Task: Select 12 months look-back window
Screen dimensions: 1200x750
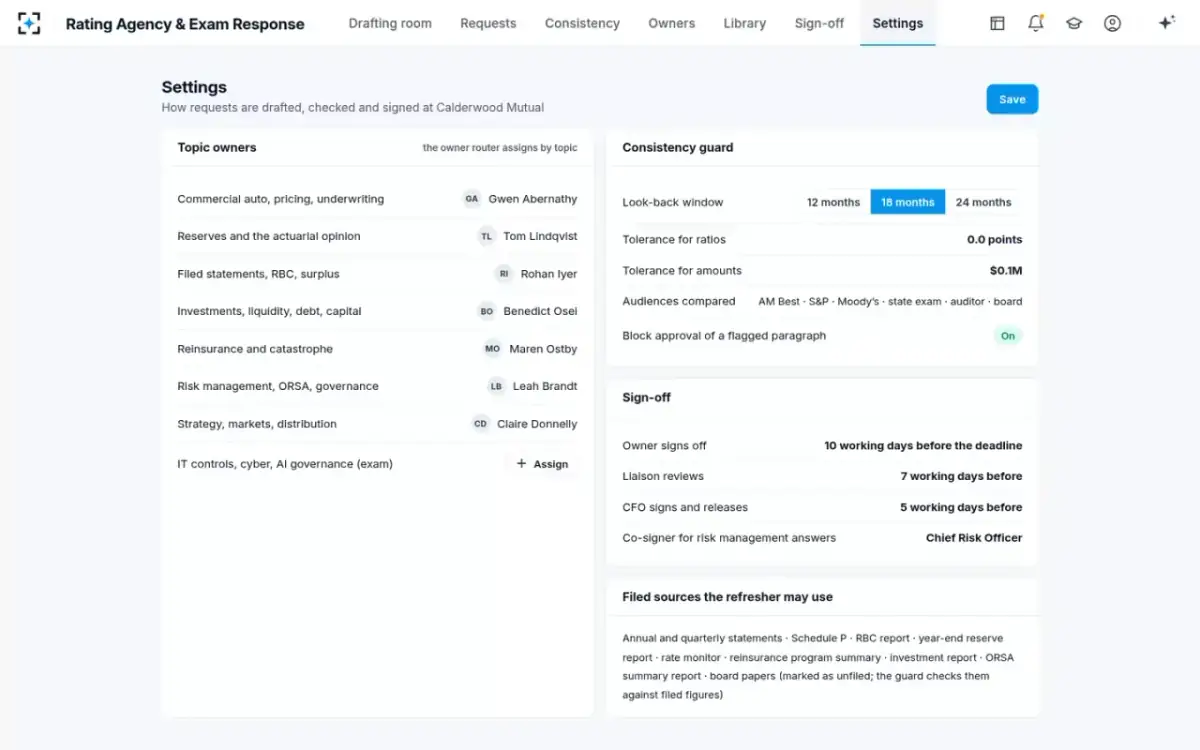Action: click(x=833, y=202)
